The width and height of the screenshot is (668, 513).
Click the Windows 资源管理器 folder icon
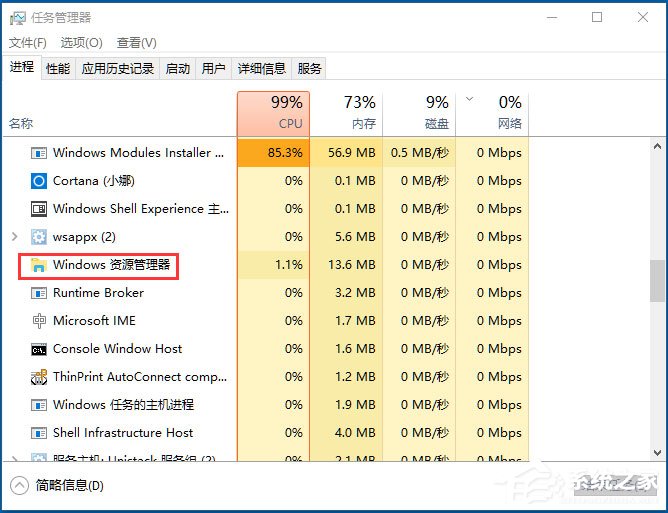(39, 265)
